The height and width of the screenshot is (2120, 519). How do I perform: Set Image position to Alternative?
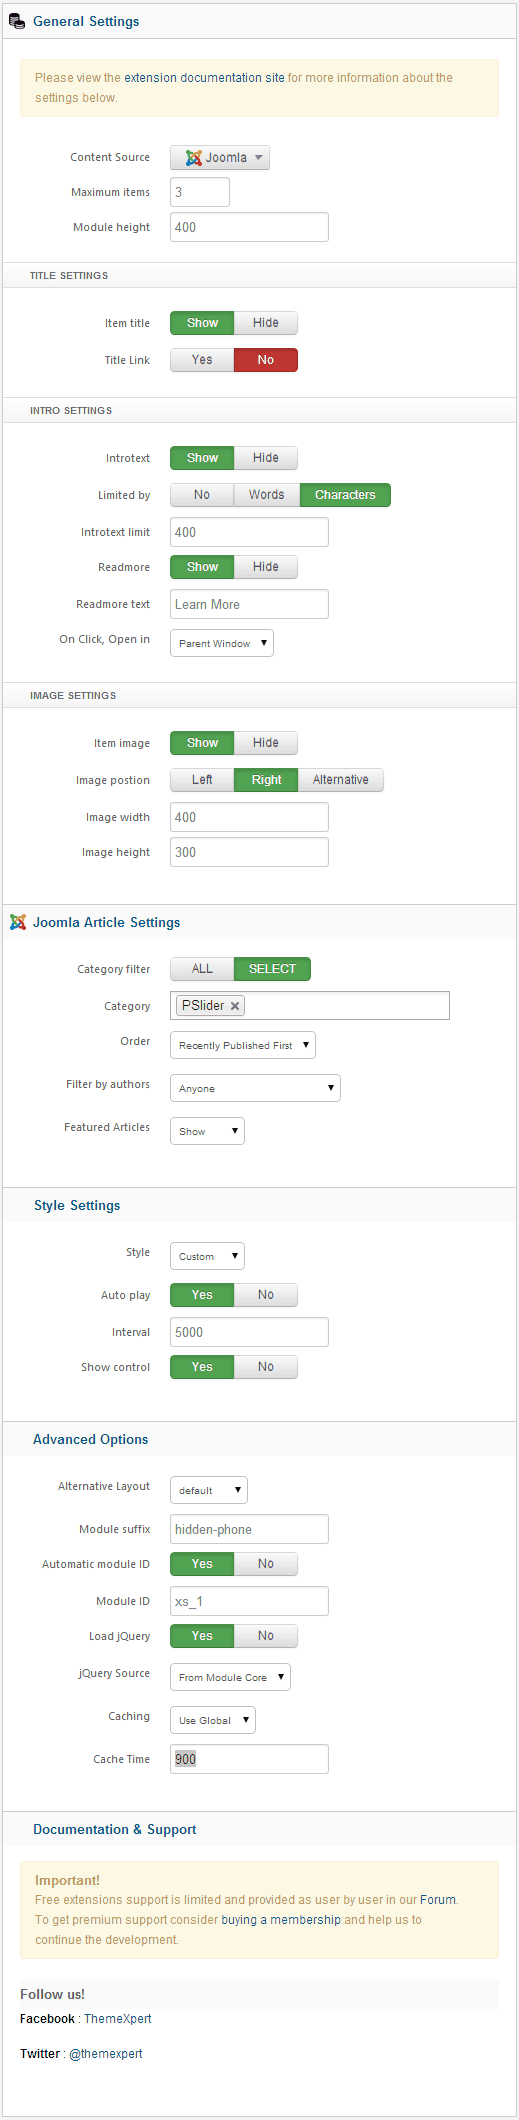pyautogui.click(x=341, y=780)
